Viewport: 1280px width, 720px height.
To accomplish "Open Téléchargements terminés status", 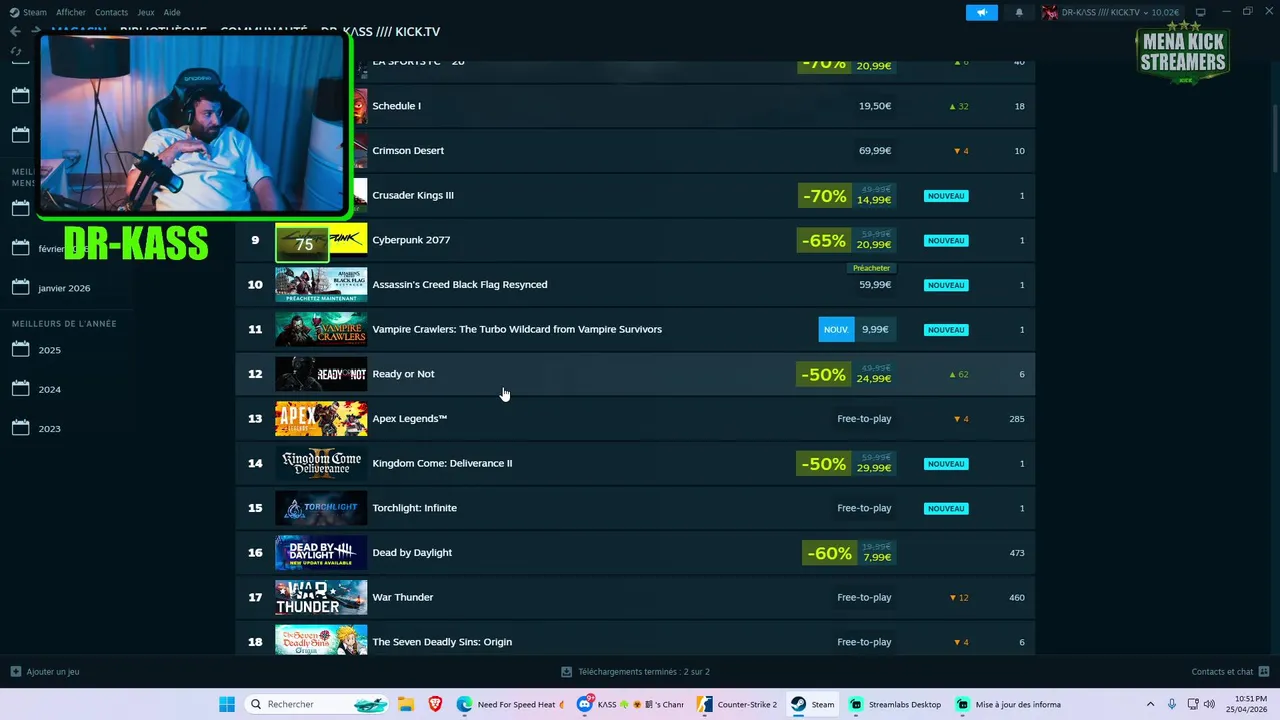I will 636,672.
